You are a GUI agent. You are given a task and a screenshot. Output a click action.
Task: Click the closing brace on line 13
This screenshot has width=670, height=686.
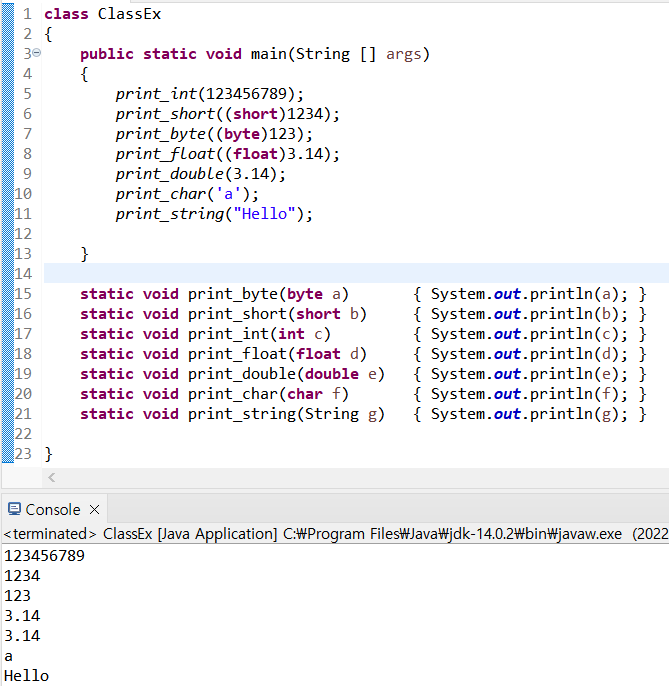[84, 254]
